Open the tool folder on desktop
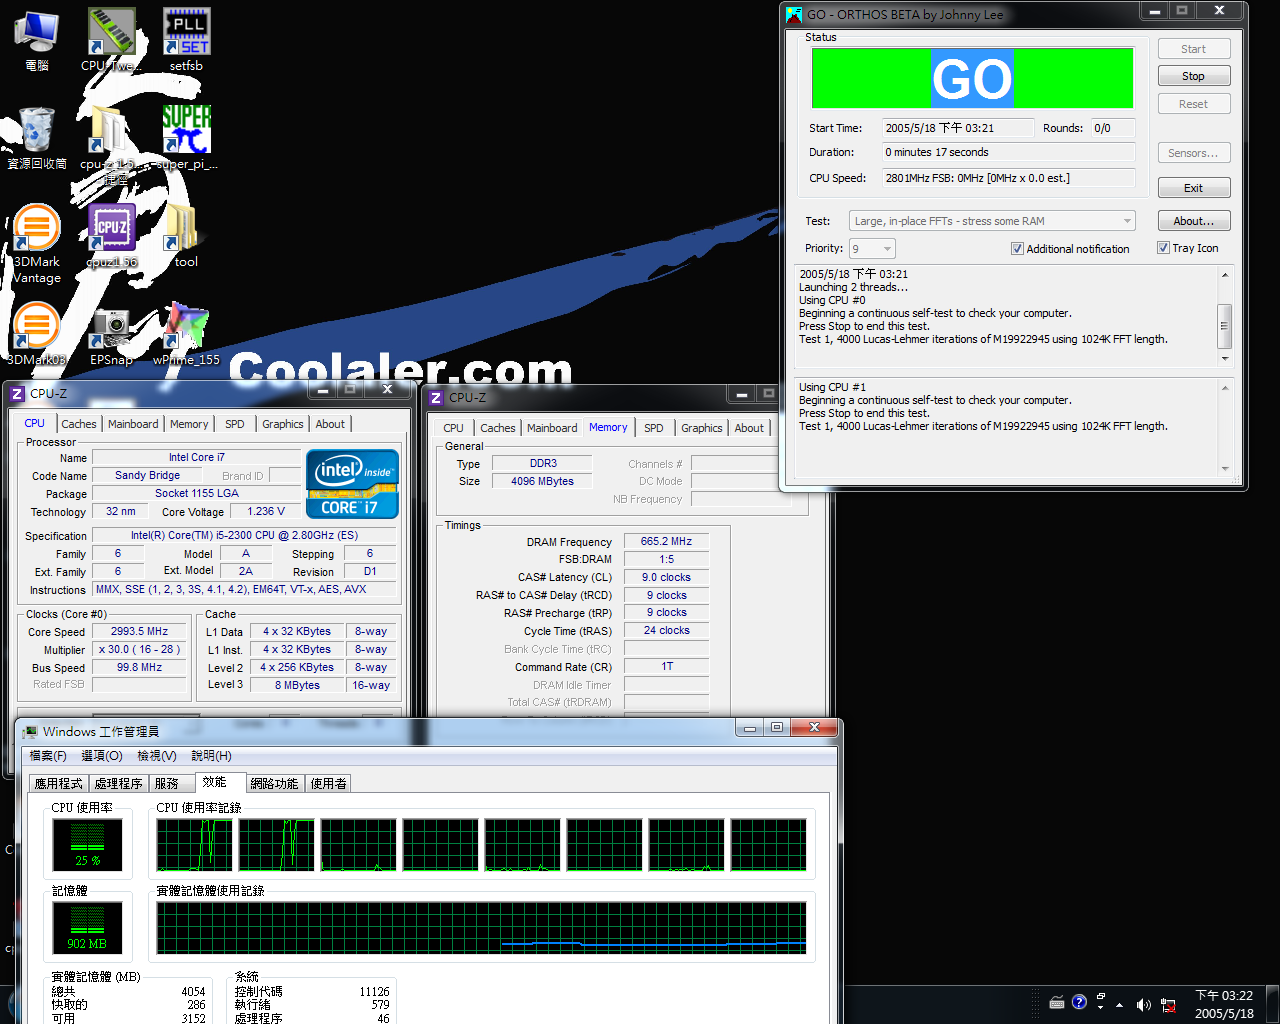The width and height of the screenshot is (1280, 1024). coord(186,236)
